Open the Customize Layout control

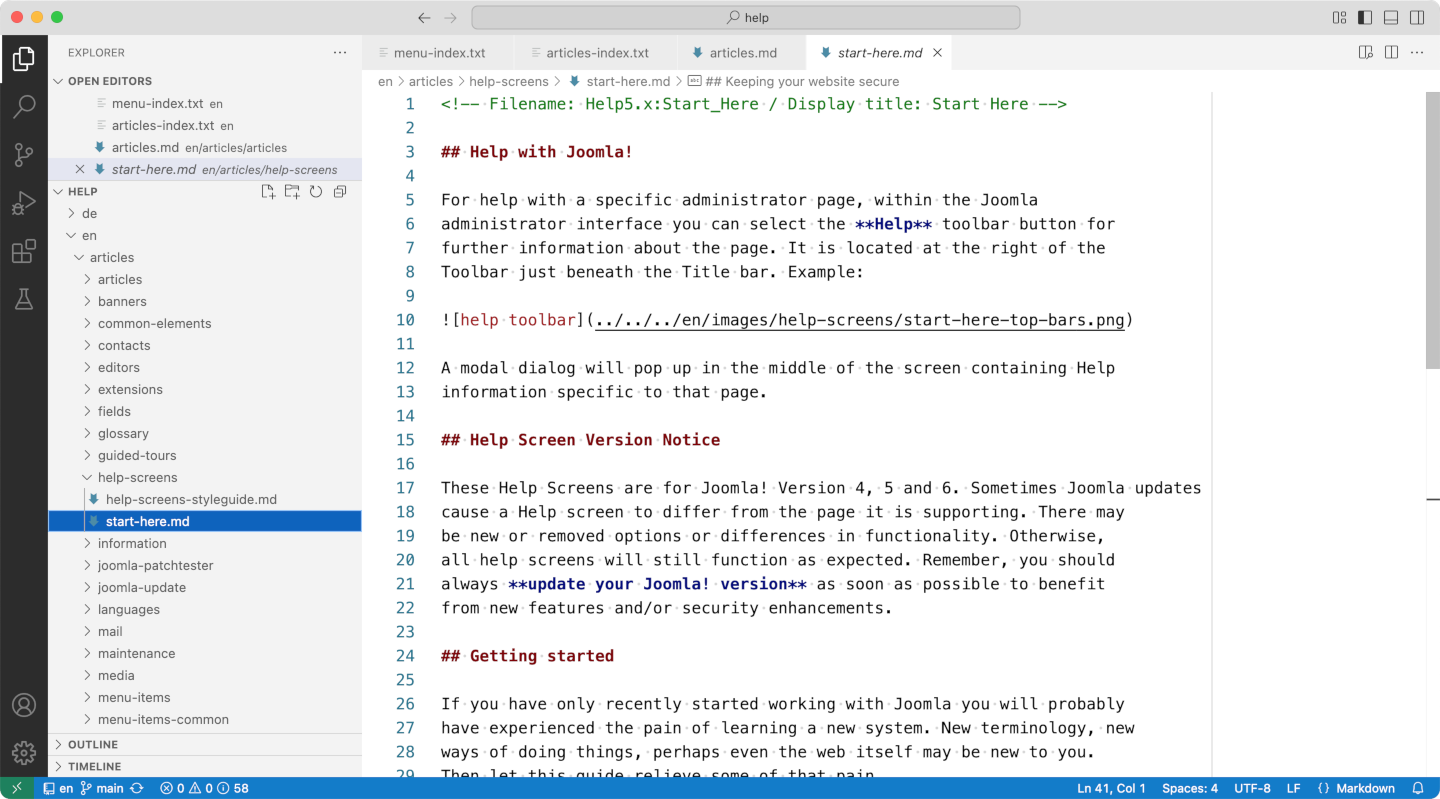click(1340, 17)
